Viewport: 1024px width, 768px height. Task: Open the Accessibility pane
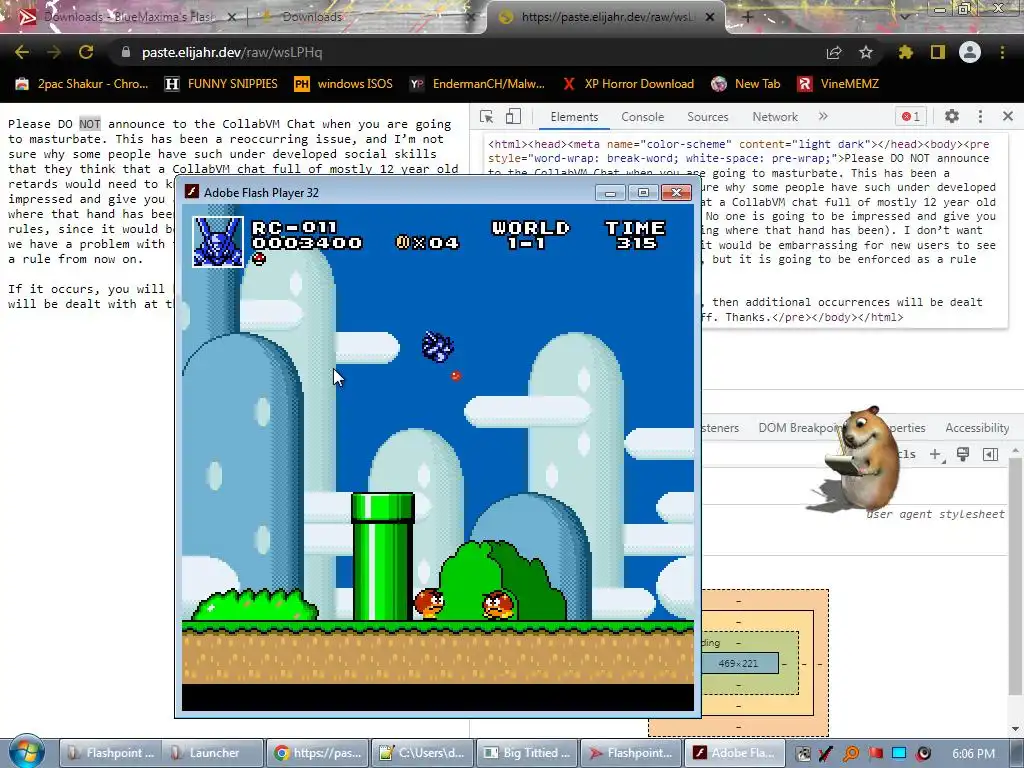pyautogui.click(x=977, y=428)
